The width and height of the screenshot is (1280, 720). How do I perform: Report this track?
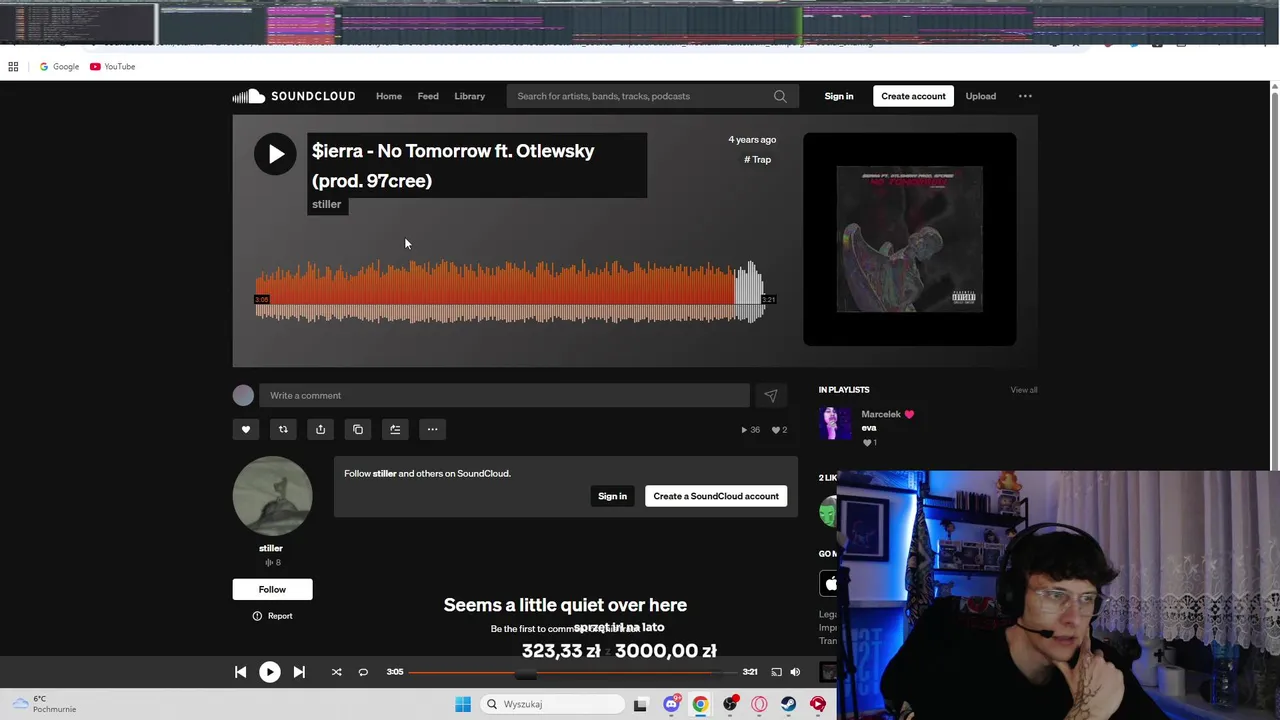pyautogui.click(x=272, y=616)
